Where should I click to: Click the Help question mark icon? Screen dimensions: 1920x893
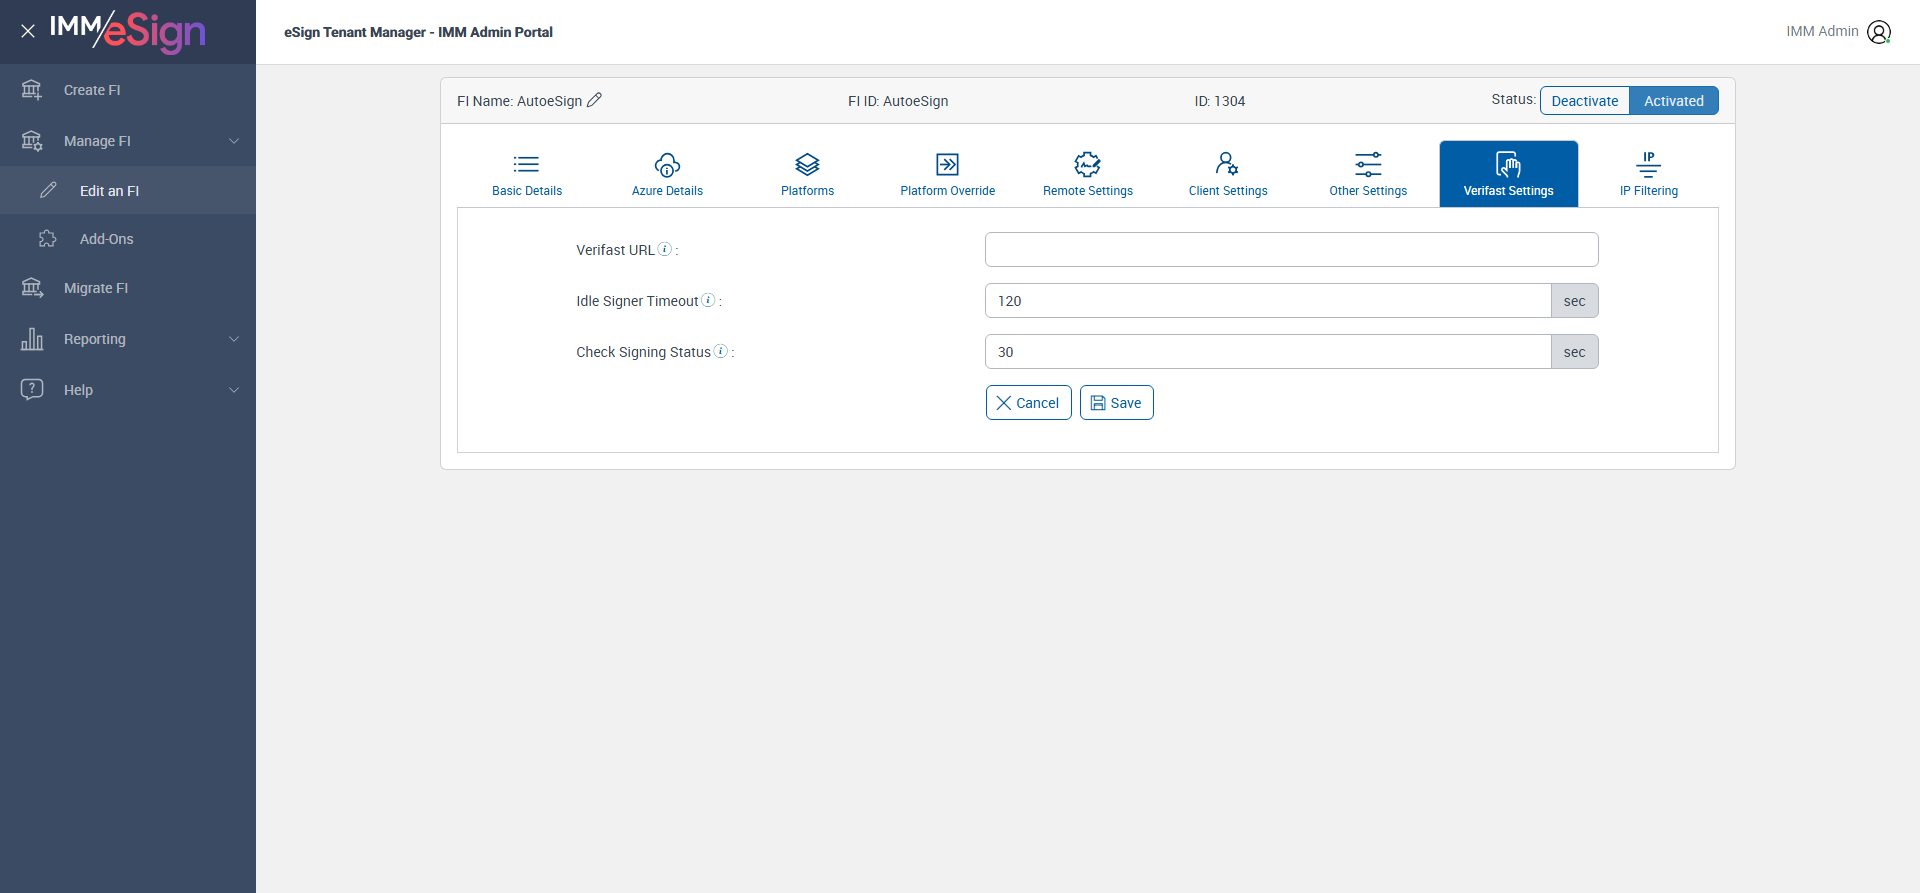(x=32, y=389)
